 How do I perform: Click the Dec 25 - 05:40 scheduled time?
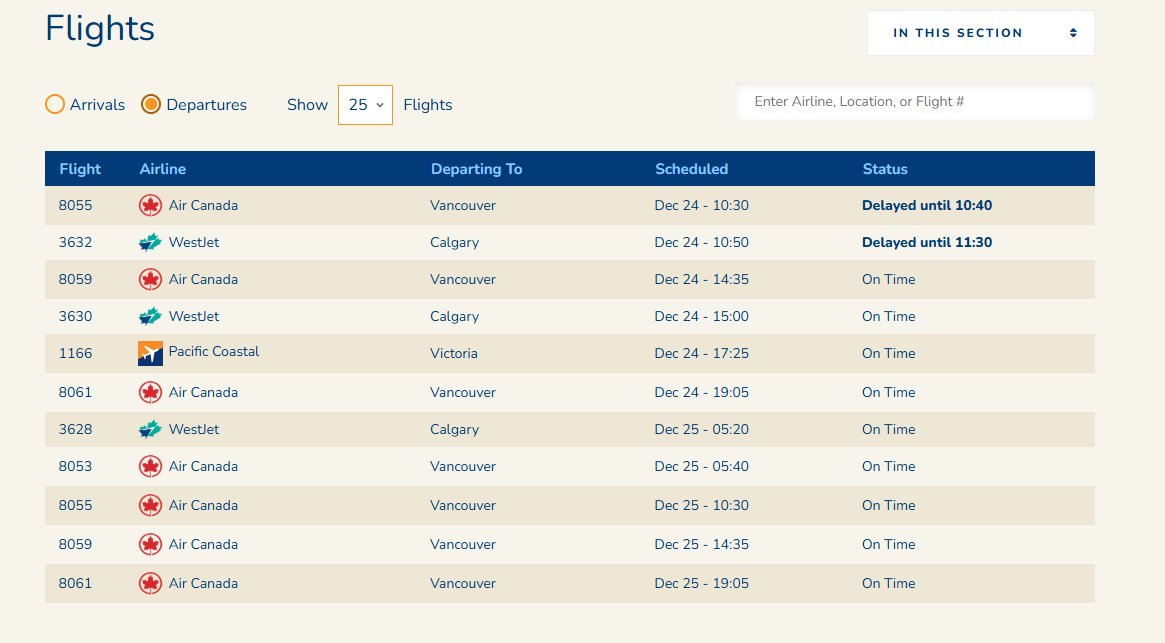pyautogui.click(x=701, y=467)
